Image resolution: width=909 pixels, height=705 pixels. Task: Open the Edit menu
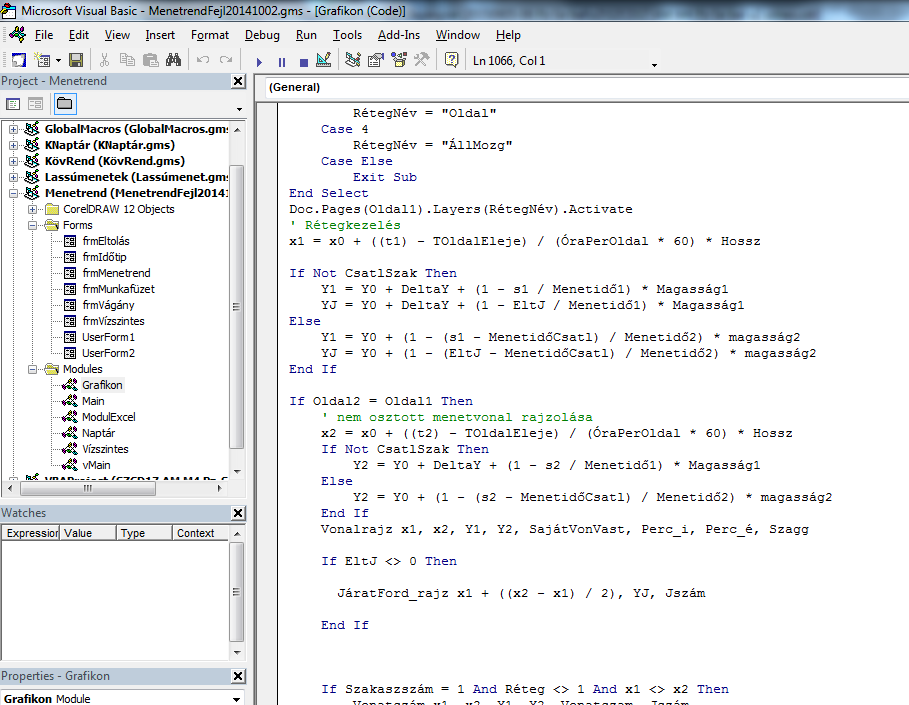point(79,35)
